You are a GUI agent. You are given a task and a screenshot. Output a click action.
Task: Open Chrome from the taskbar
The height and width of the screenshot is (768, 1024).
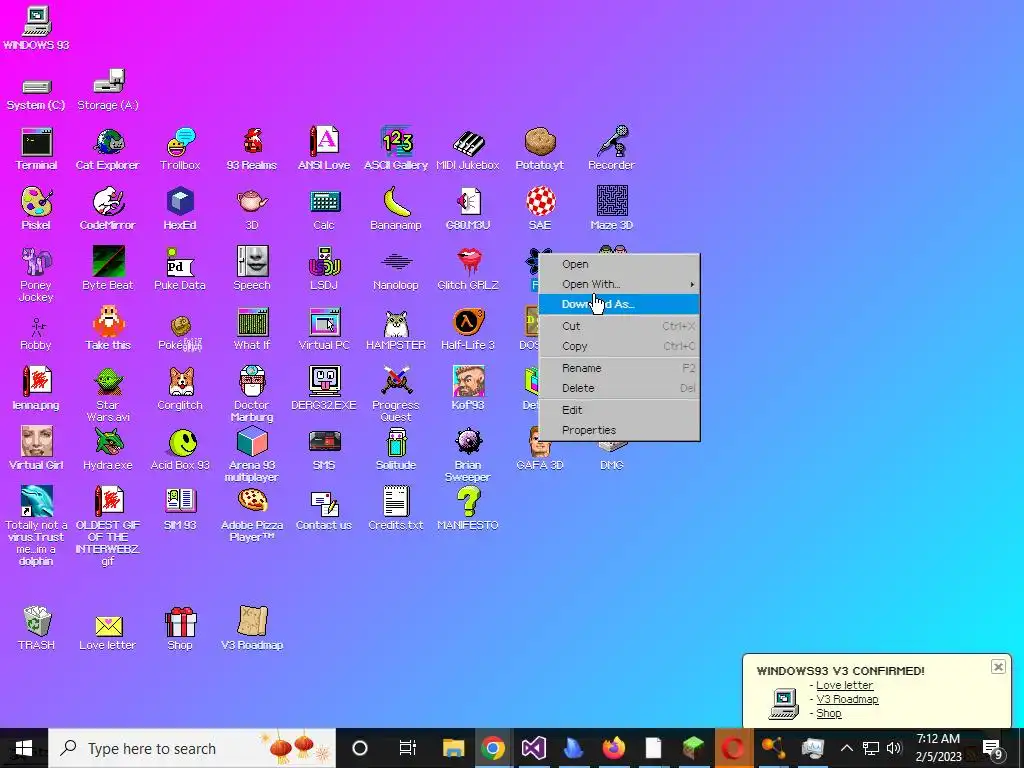[493, 748]
